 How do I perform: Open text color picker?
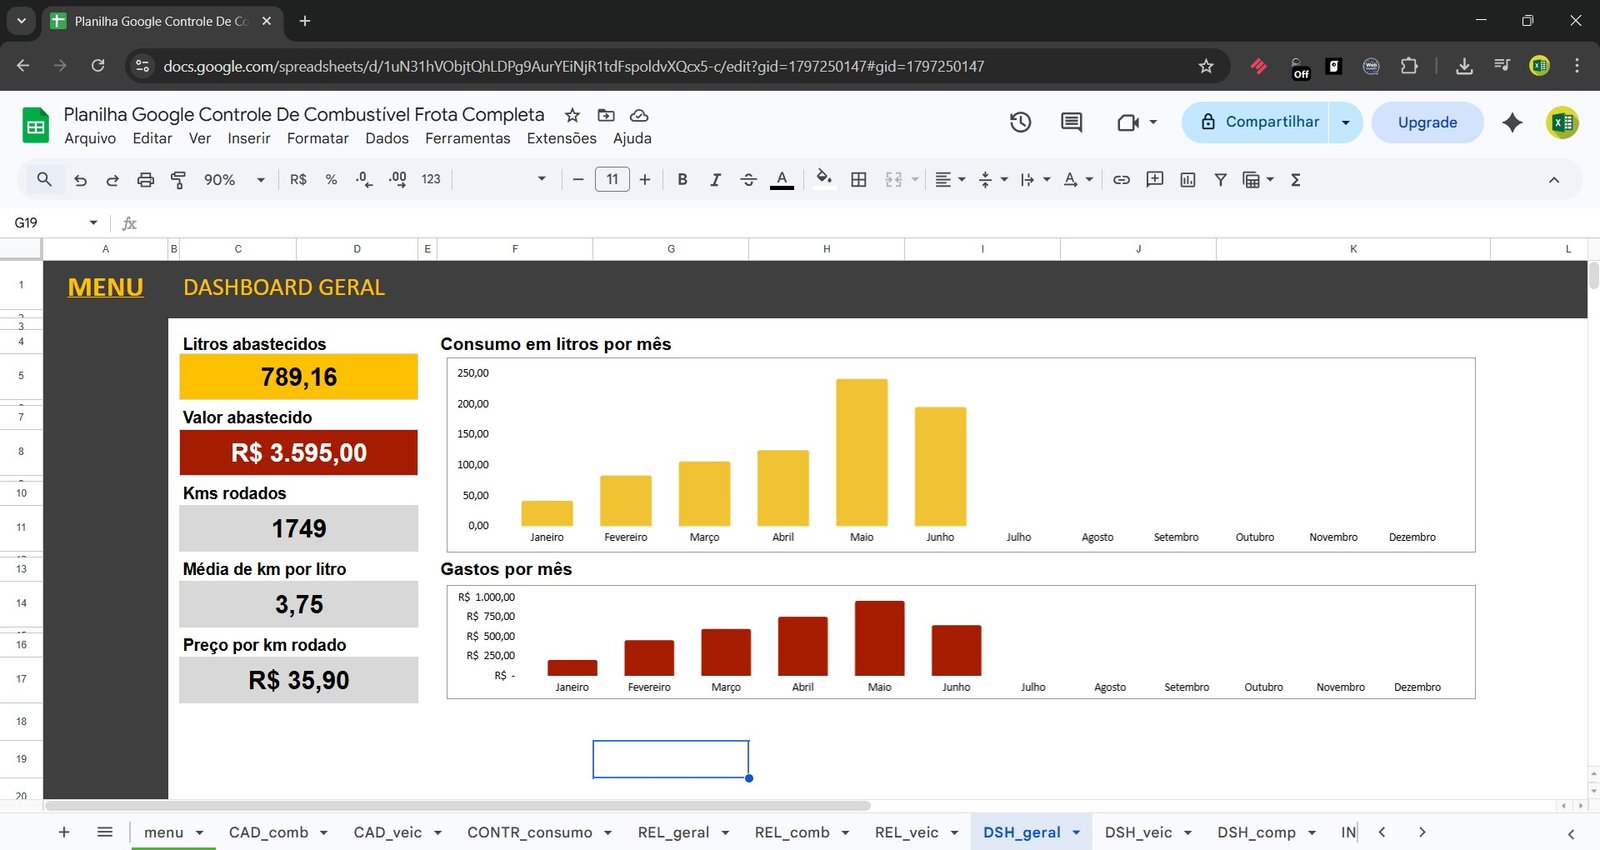782,180
